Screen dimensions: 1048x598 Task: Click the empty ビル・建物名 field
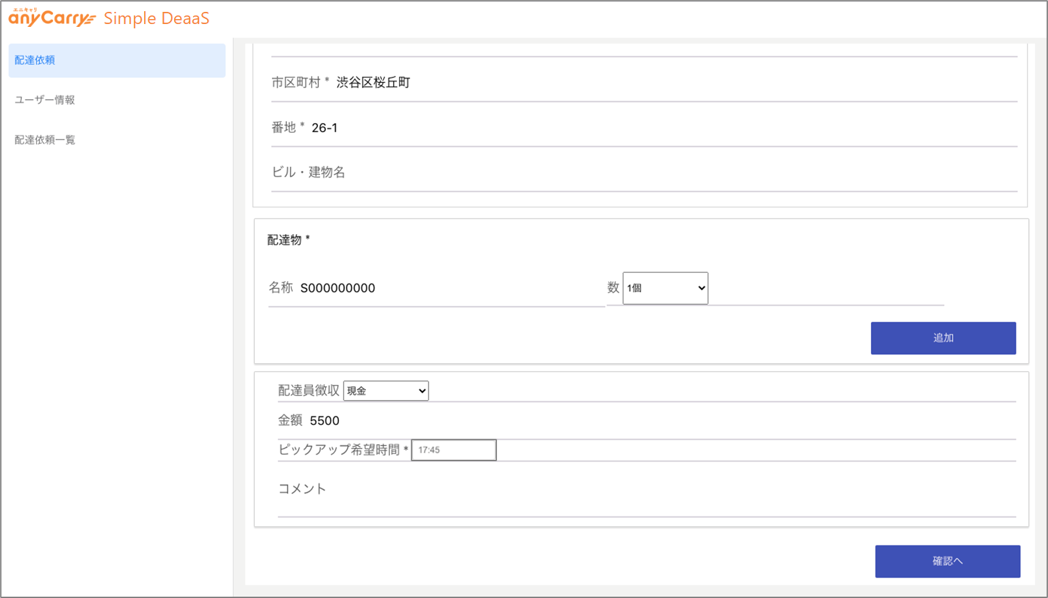pos(450,172)
